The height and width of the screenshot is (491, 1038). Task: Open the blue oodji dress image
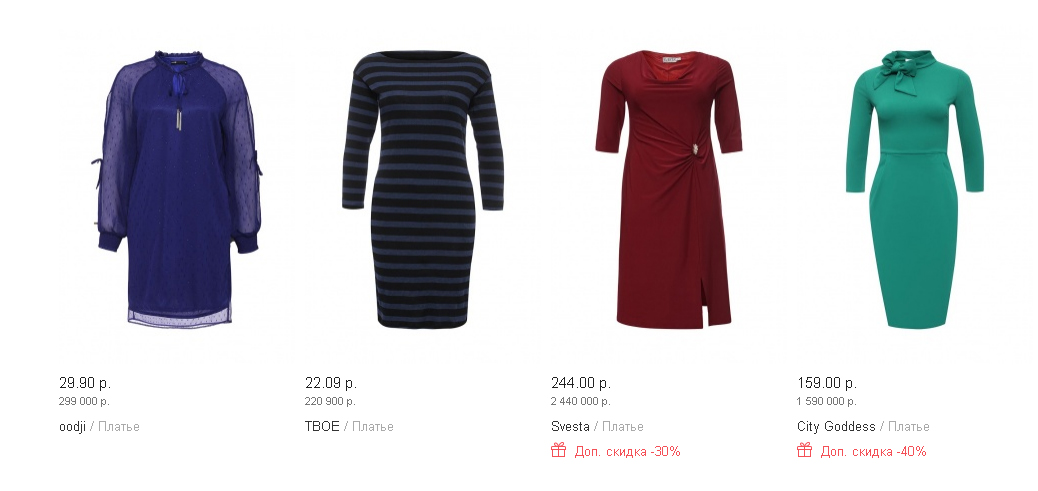pyautogui.click(x=177, y=190)
